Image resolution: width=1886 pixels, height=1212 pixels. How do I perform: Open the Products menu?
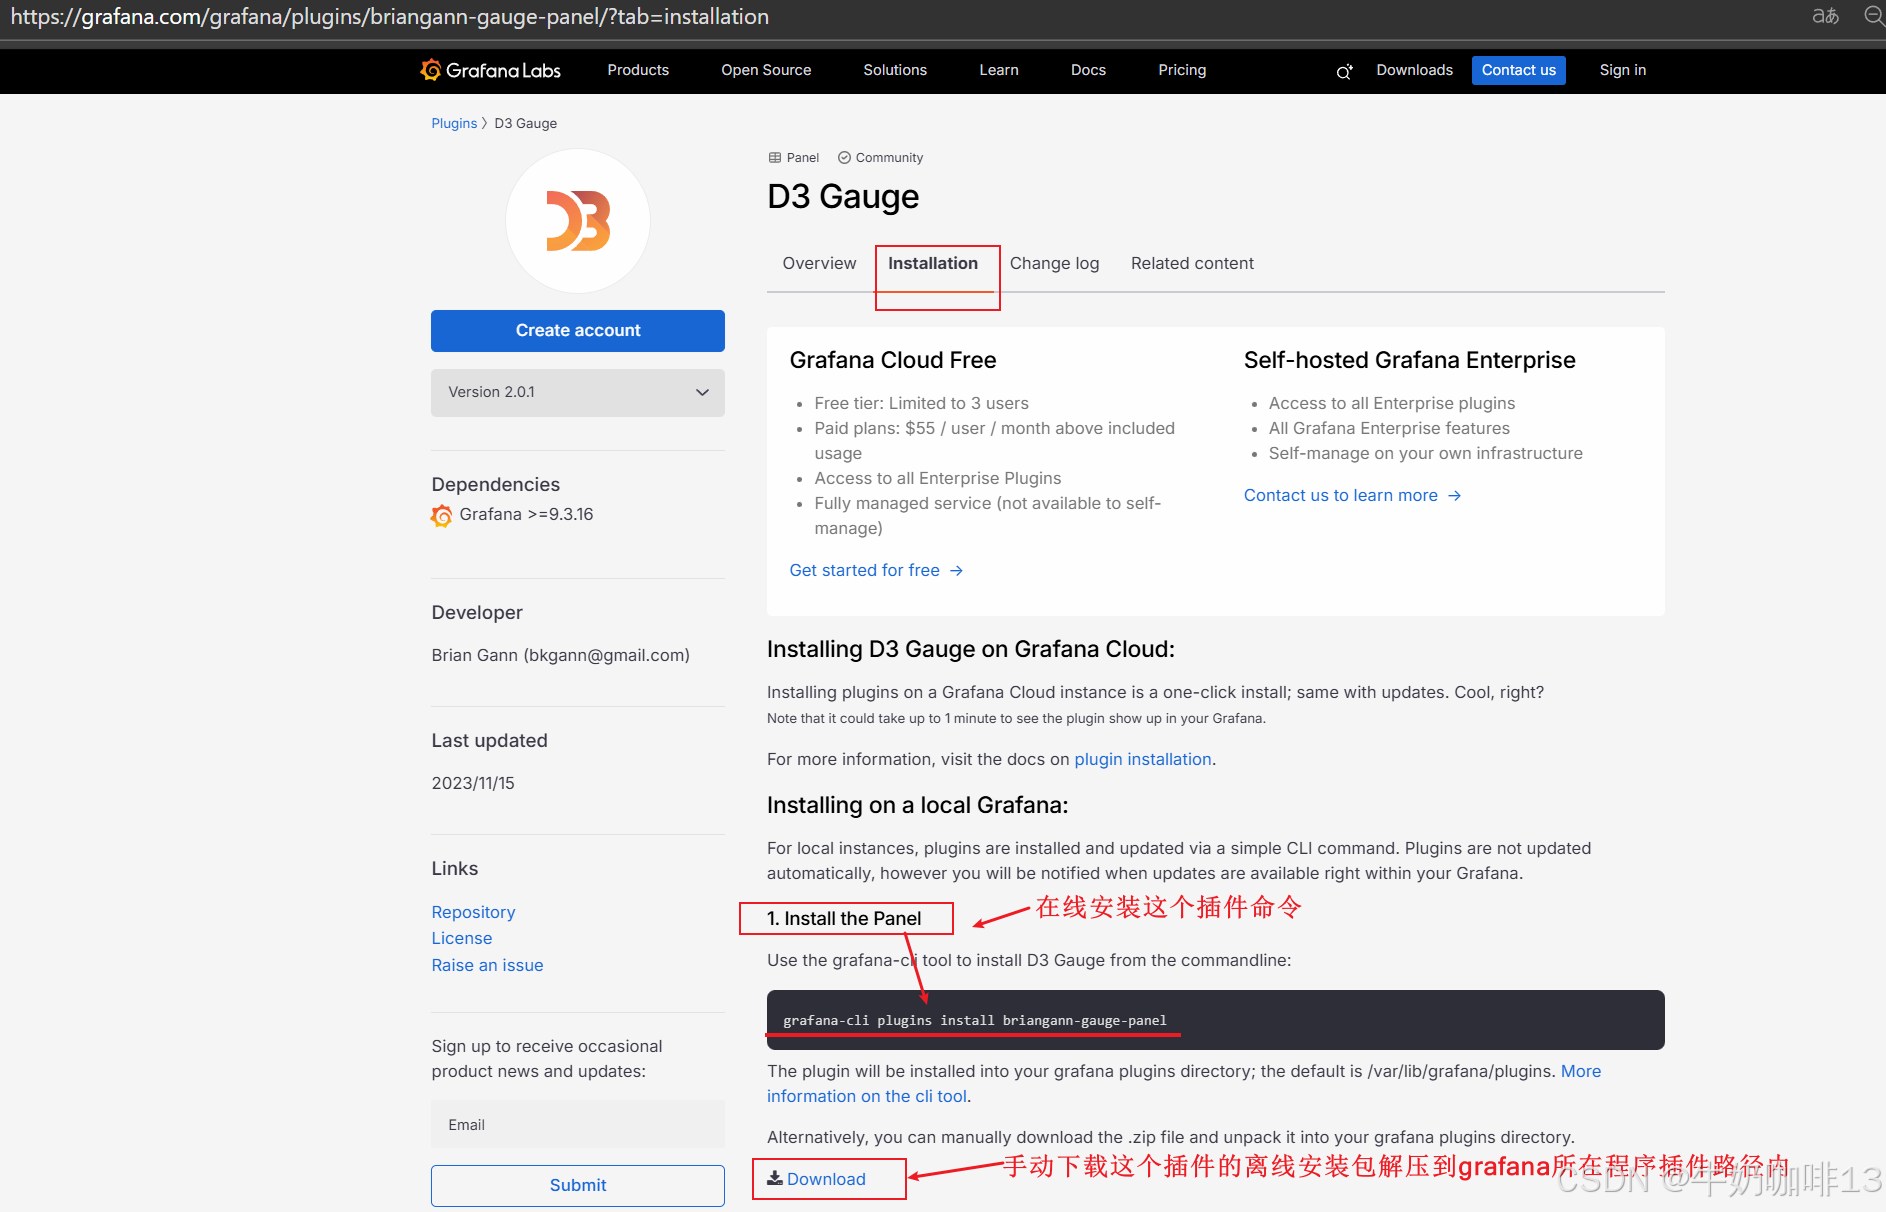click(x=638, y=70)
